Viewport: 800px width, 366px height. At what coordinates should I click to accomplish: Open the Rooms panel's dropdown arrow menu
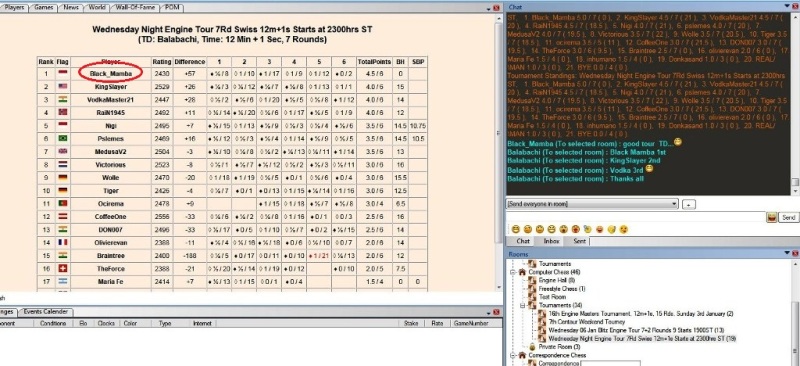pyautogui.click(x=787, y=253)
